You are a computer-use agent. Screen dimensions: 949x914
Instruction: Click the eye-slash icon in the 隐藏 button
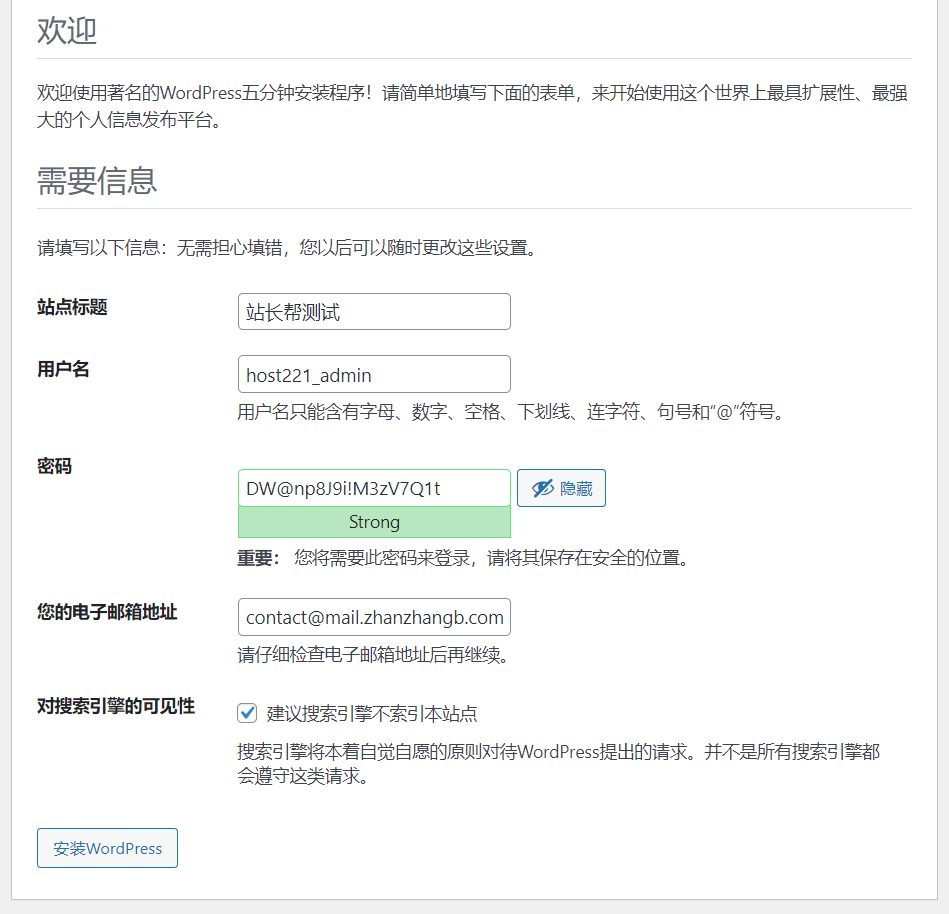pyautogui.click(x=543, y=488)
